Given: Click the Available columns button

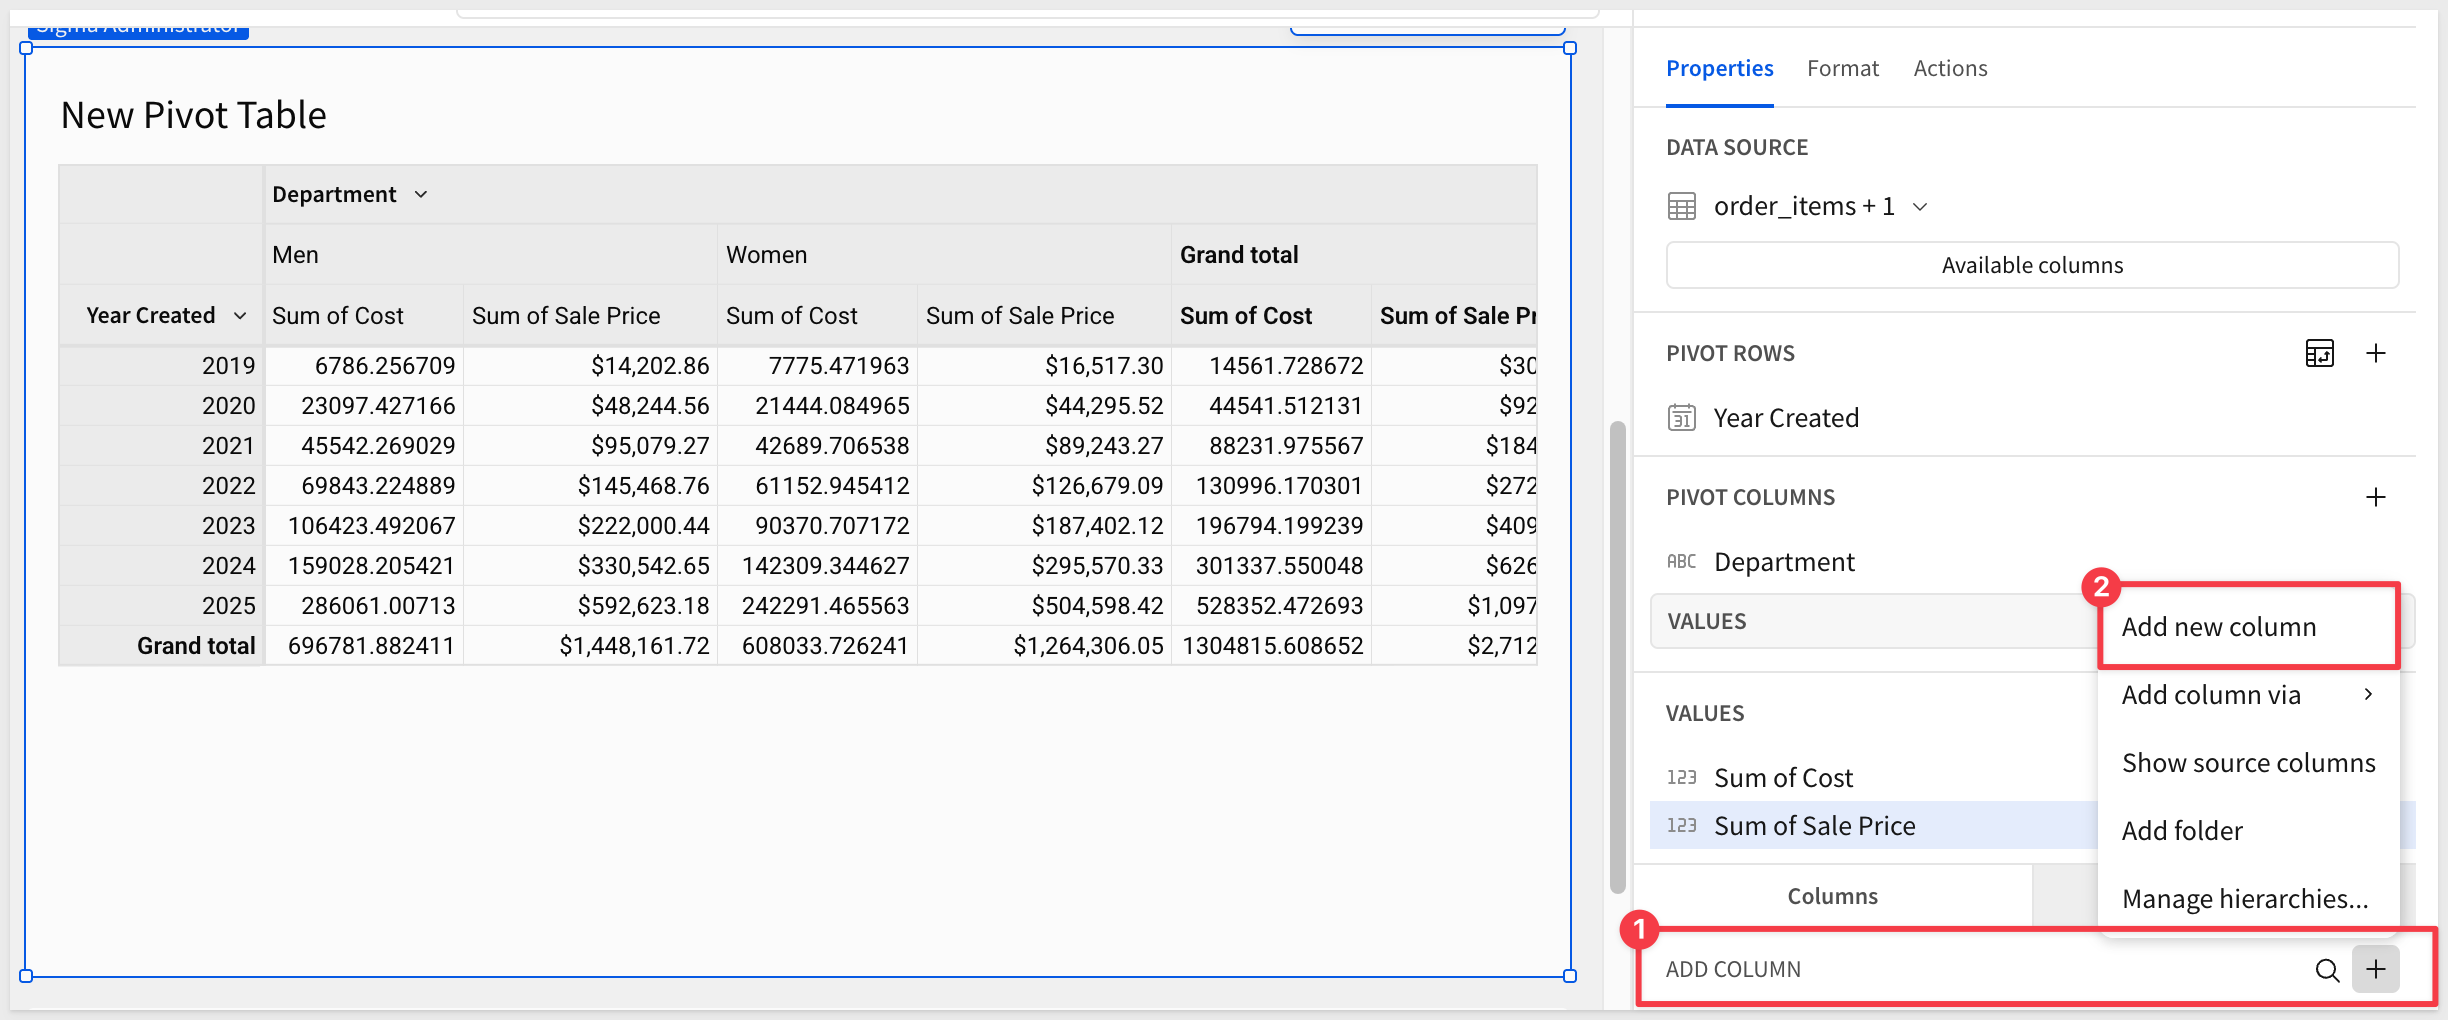Looking at the screenshot, I should click(2032, 265).
